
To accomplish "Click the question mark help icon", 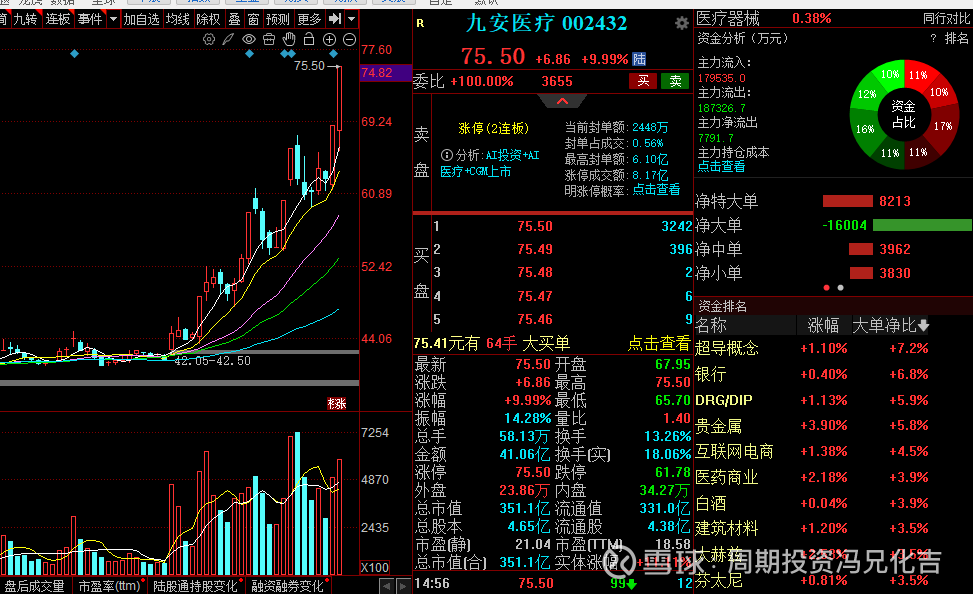I will click(x=933, y=38).
